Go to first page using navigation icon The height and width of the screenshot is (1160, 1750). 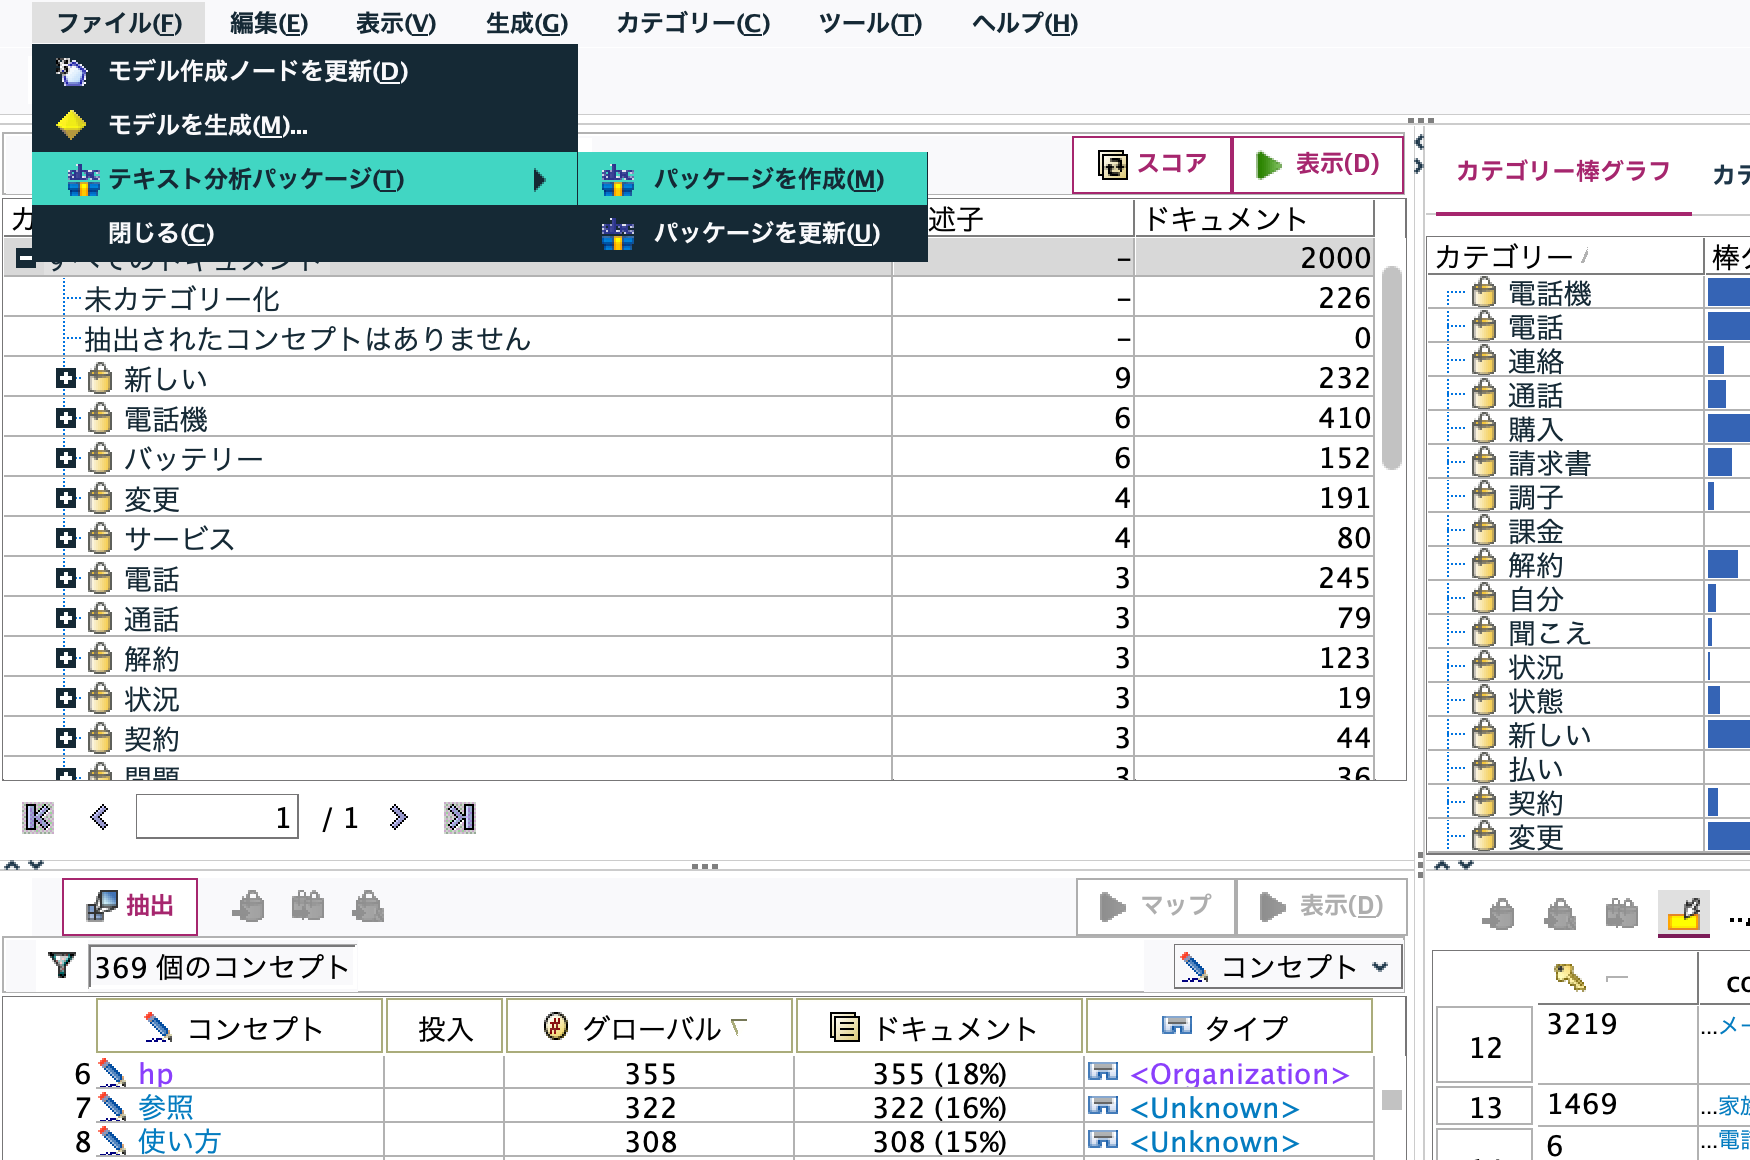pyautogui.click(x=37, y=817)
